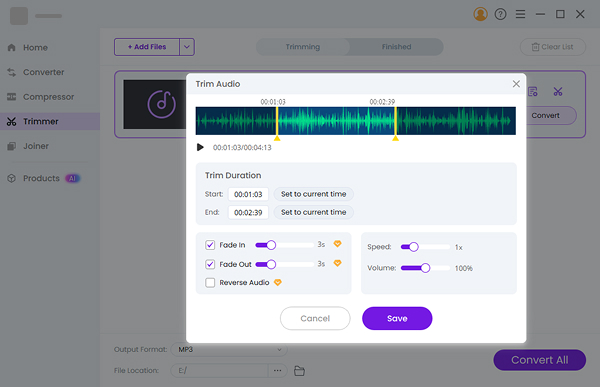Open the Output Format MP3 dropdown
Viewport: 600px width, 387px height.
click(229, 349)
